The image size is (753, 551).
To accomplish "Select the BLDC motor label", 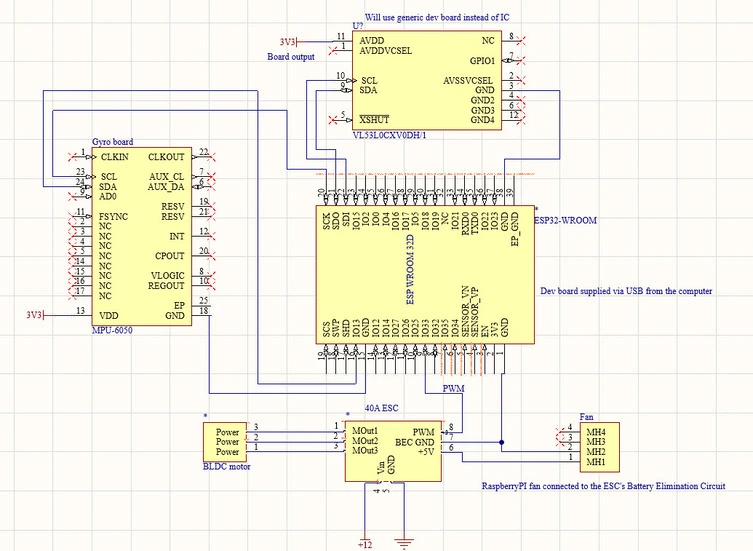I will [x=227, y=466].
